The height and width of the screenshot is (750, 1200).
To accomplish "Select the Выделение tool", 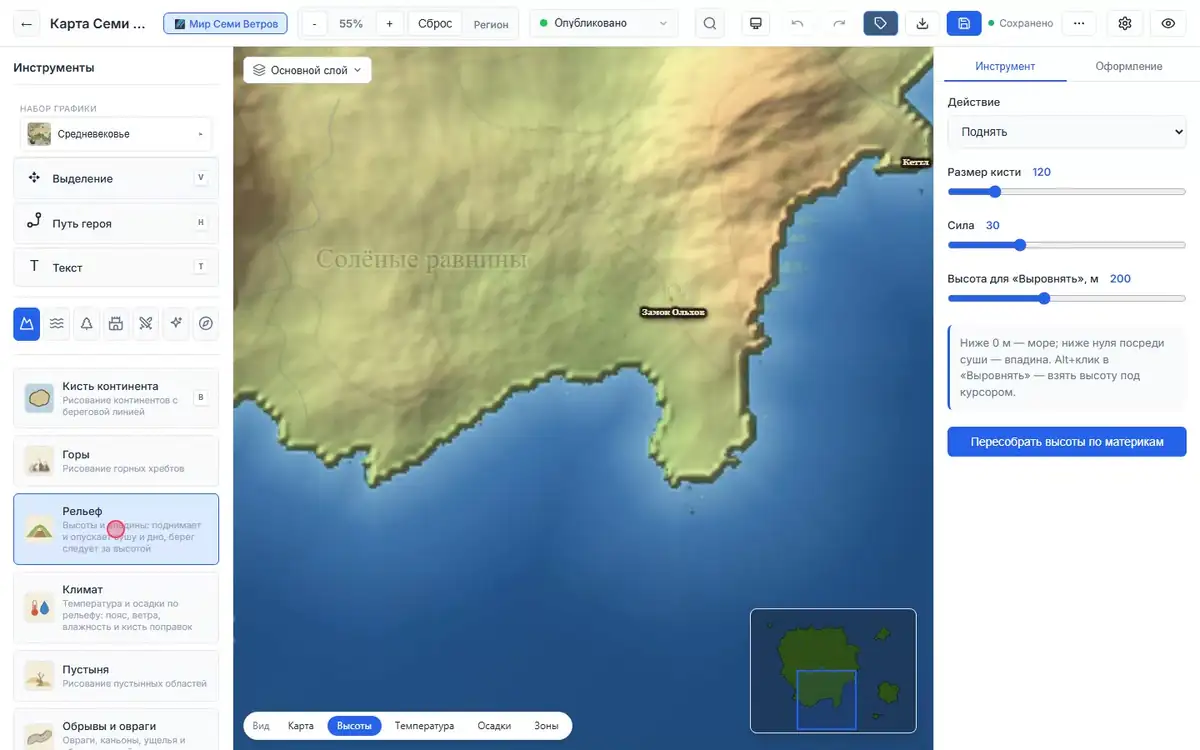I will pos(116,178).
